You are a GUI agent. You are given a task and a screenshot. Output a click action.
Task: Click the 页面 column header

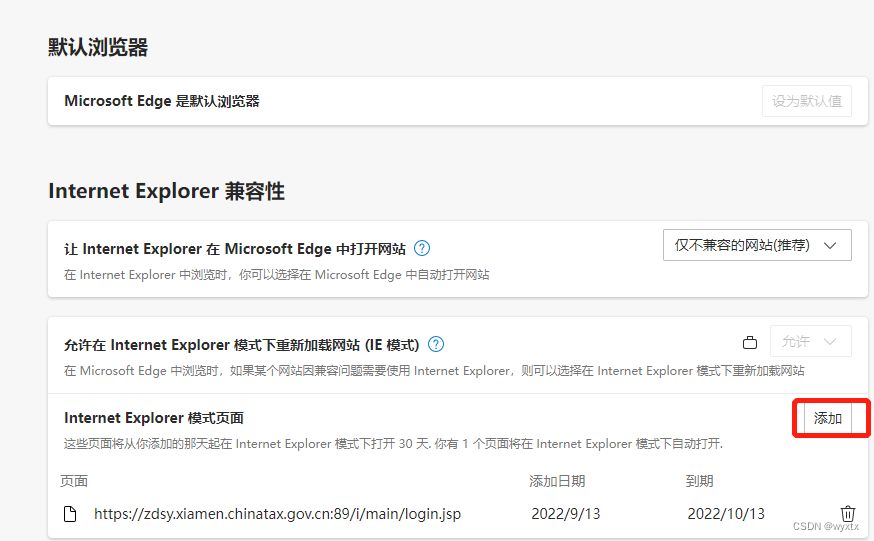[x=74, y=481]
